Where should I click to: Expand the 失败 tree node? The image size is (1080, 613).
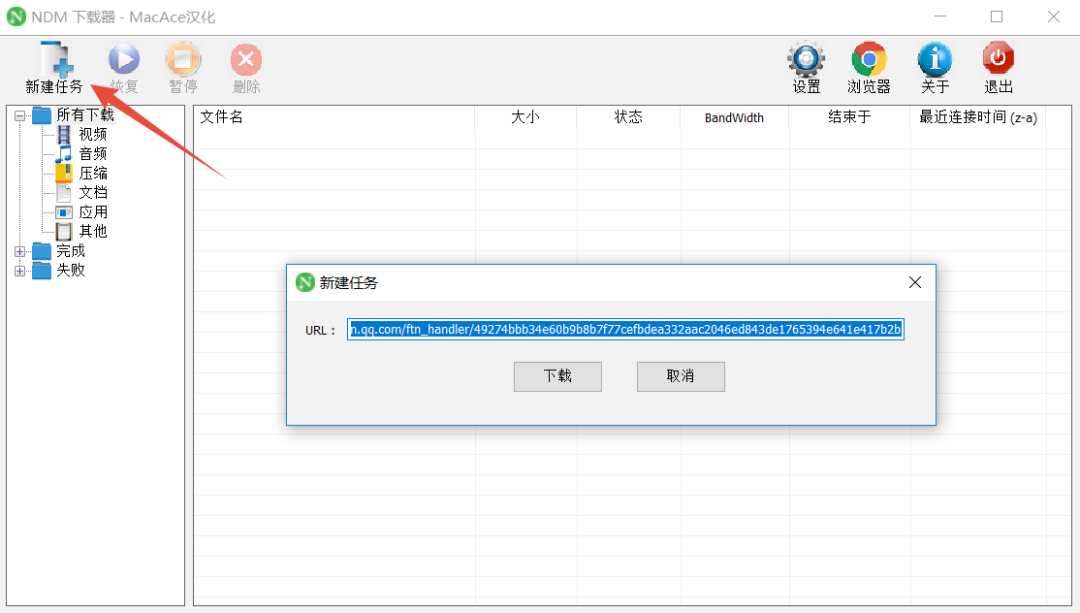(20, 271)
